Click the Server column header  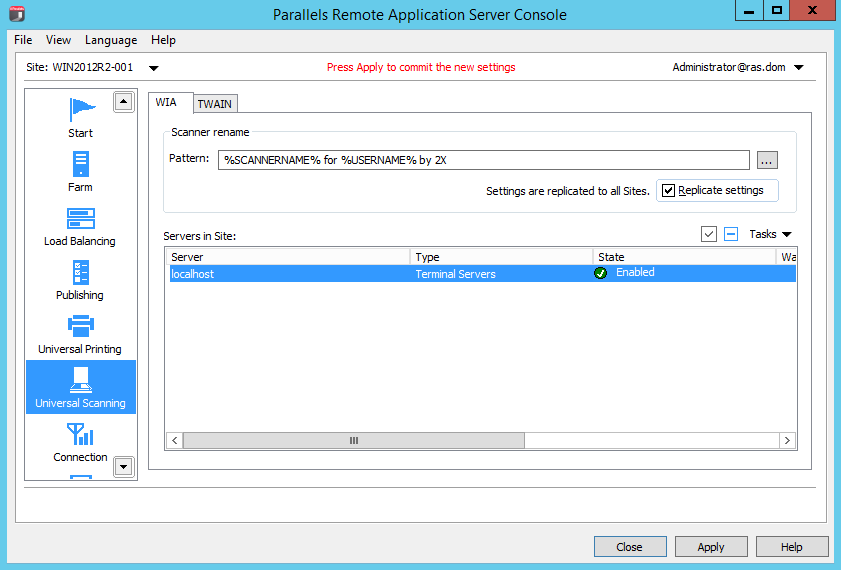pyautogui.click(x=288, y=257)
